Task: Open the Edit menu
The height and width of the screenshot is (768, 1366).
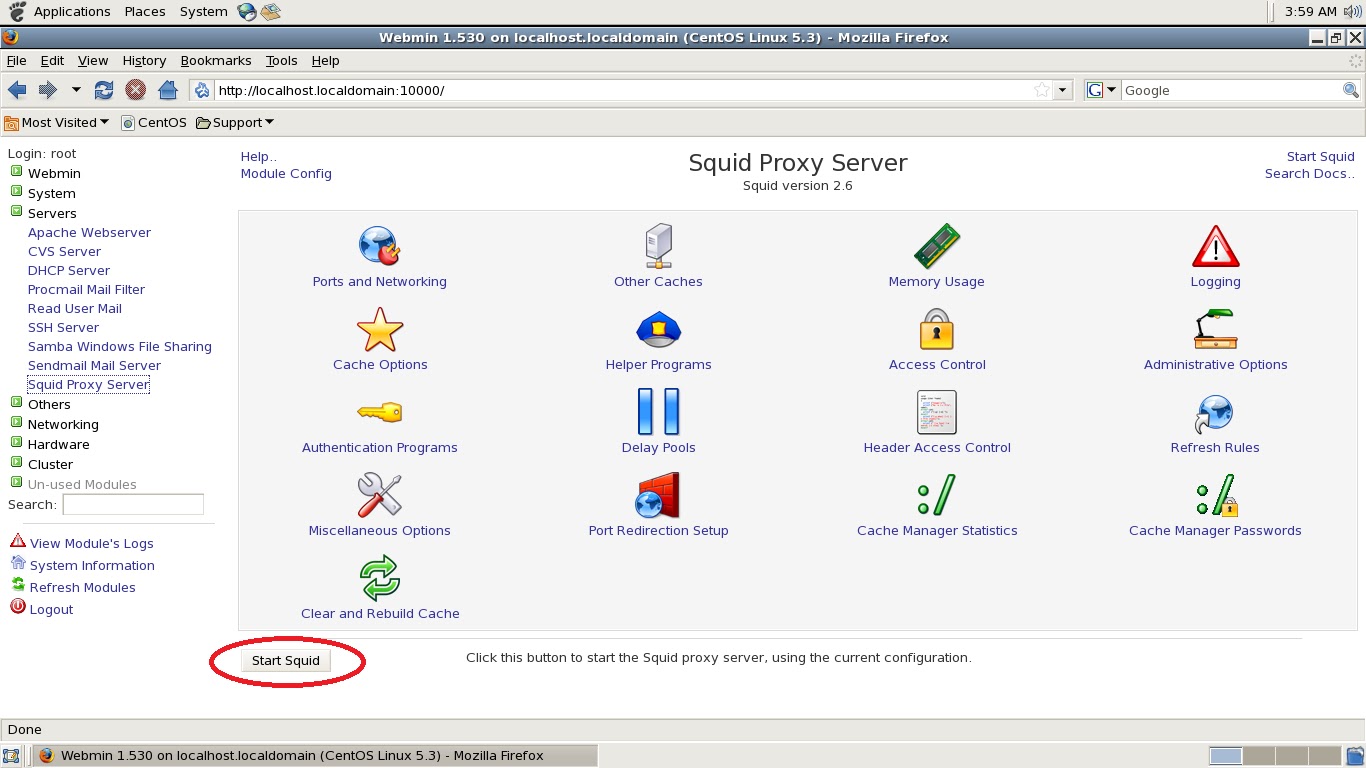Action: click(x=52, y=61)
